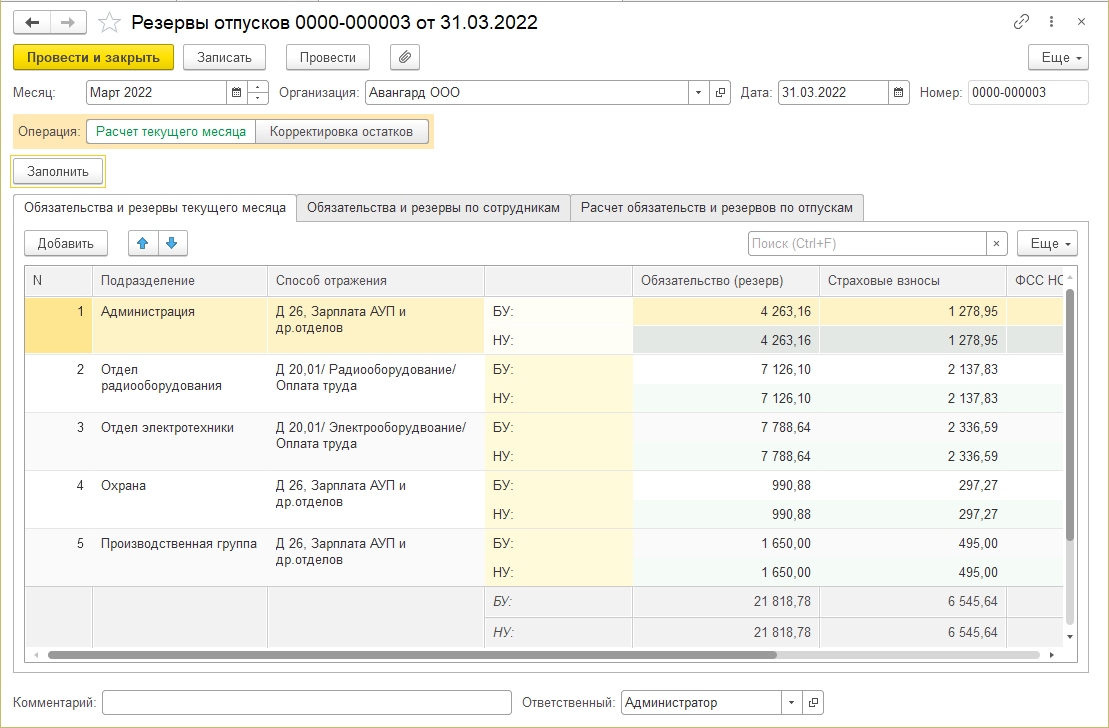Open the table's Еще menu
Viewport: 1109px width, 728px height.
pyautogui.click(x=1047, y=243)
